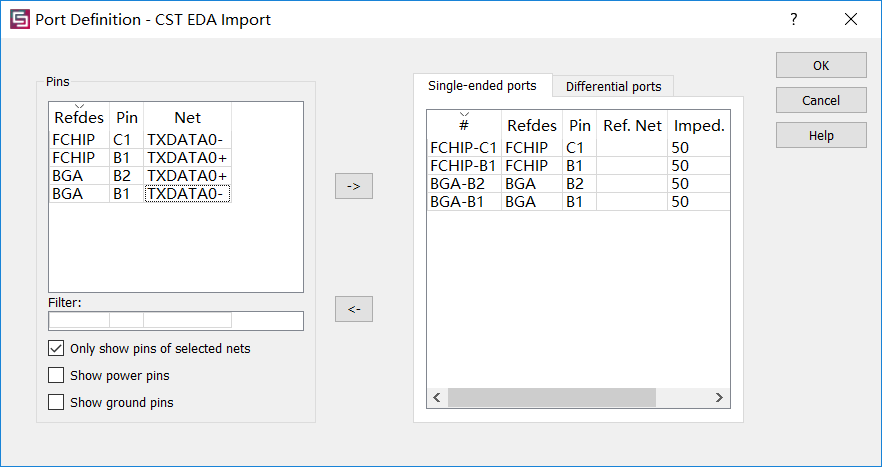This screenshot has width=882, height=467.
Task: Click the Filter input field
Action: coord(176,321)
